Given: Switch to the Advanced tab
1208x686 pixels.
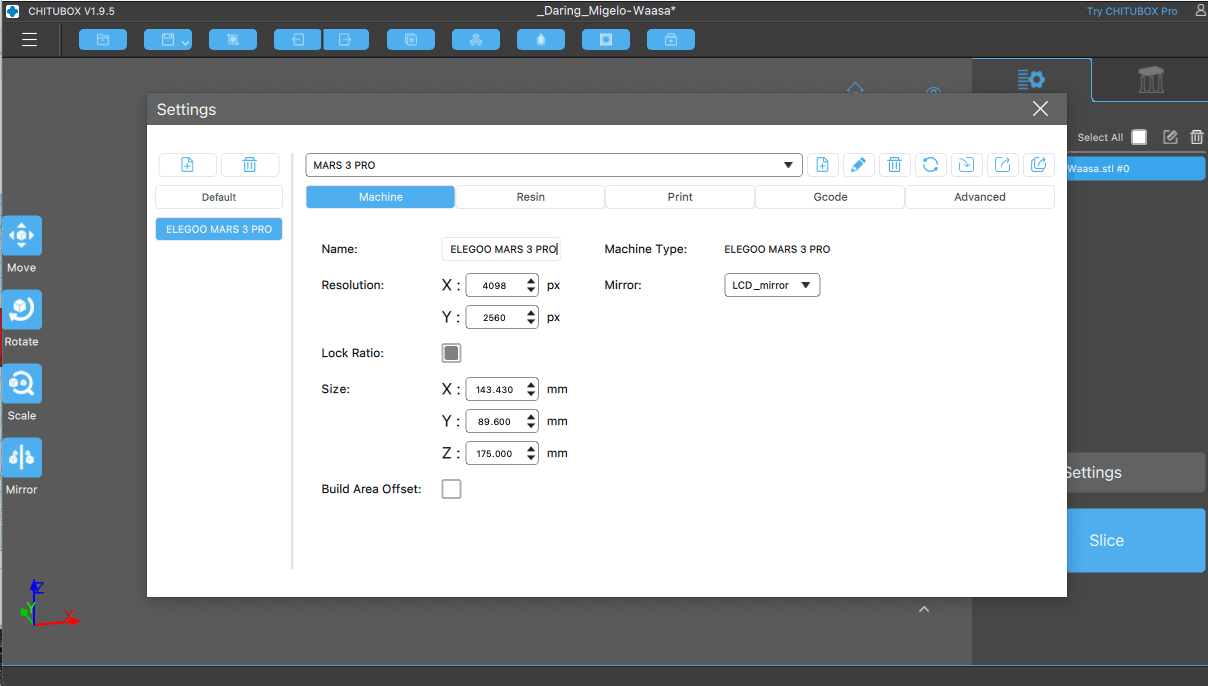Looking at the screenshot, I should point(979,197).
